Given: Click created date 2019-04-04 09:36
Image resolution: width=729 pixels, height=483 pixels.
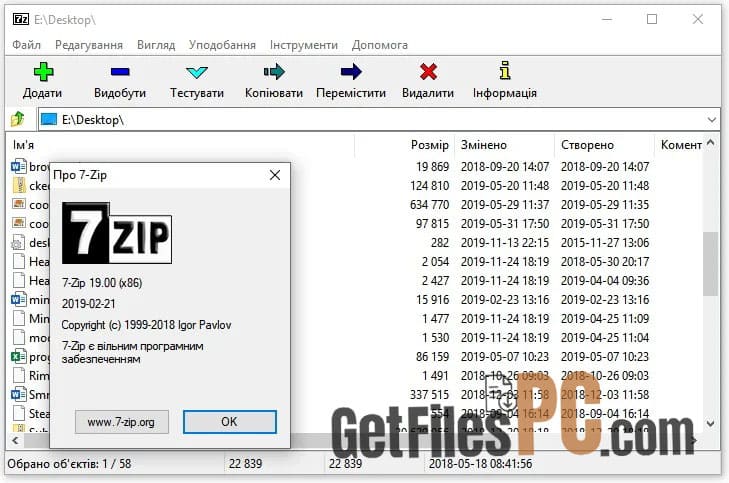Looking at the screenshot, I should point(605,281).
